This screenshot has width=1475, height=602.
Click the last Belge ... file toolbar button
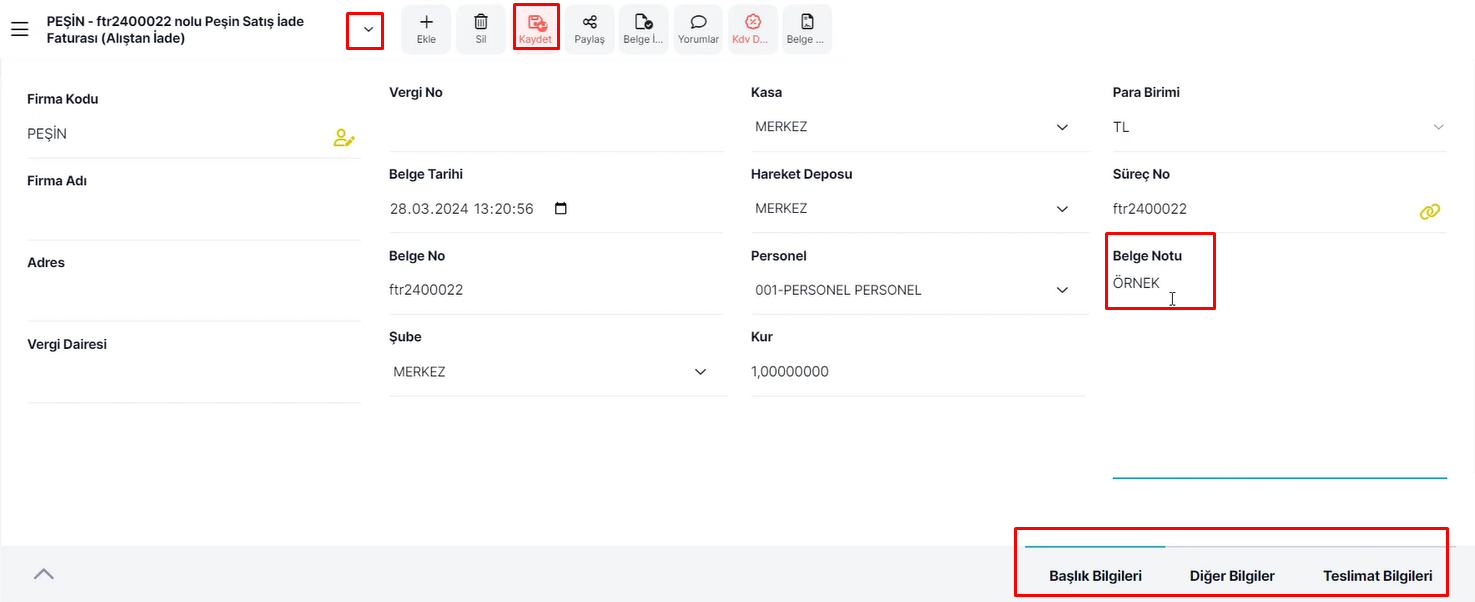coord(807,29)
